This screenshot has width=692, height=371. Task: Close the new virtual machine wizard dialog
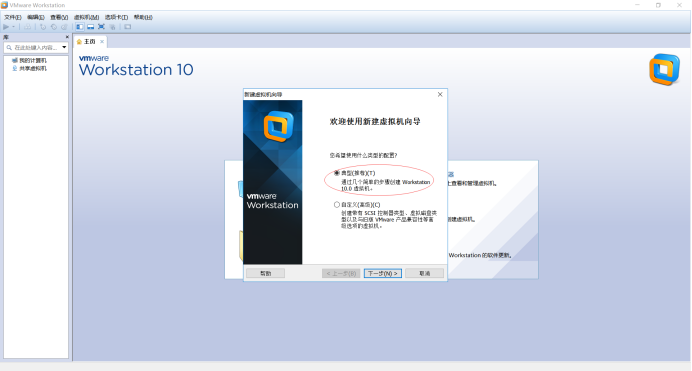pyautogui.click(x=440, y=94)
